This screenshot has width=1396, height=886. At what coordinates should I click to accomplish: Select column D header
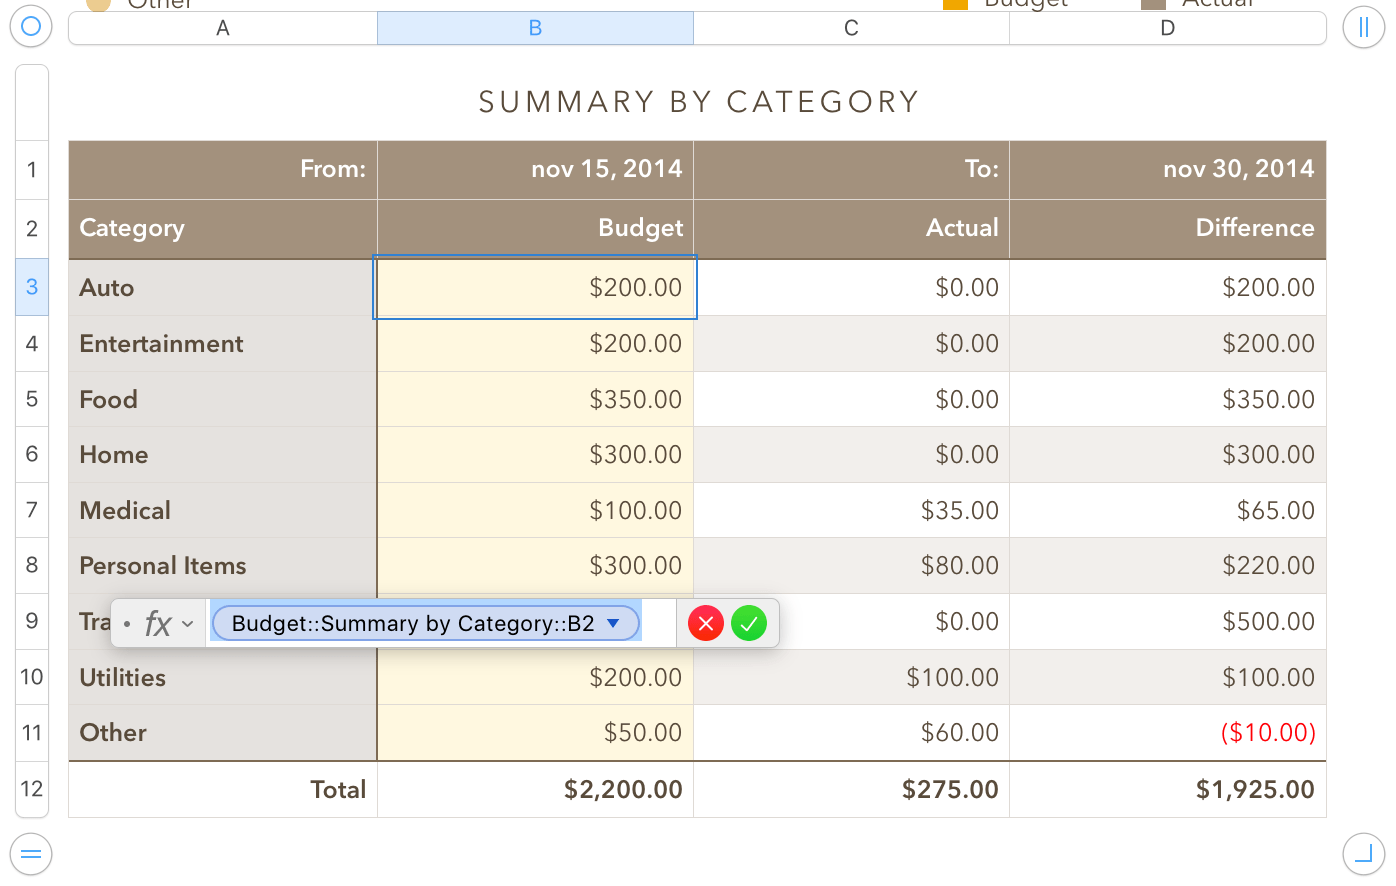[x=1167, y=28]
